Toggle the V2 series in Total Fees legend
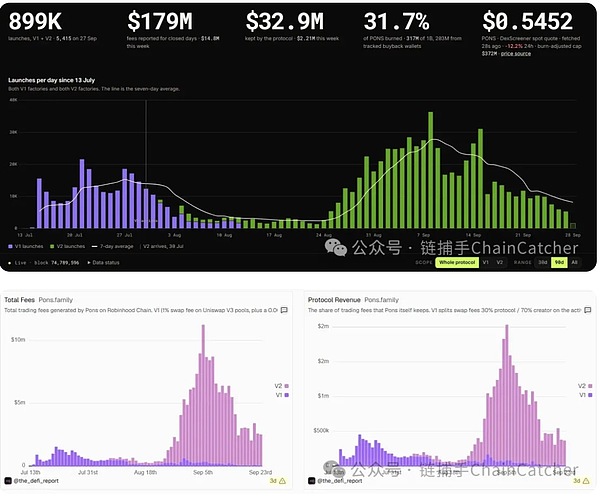 click(x=281, y=386)
